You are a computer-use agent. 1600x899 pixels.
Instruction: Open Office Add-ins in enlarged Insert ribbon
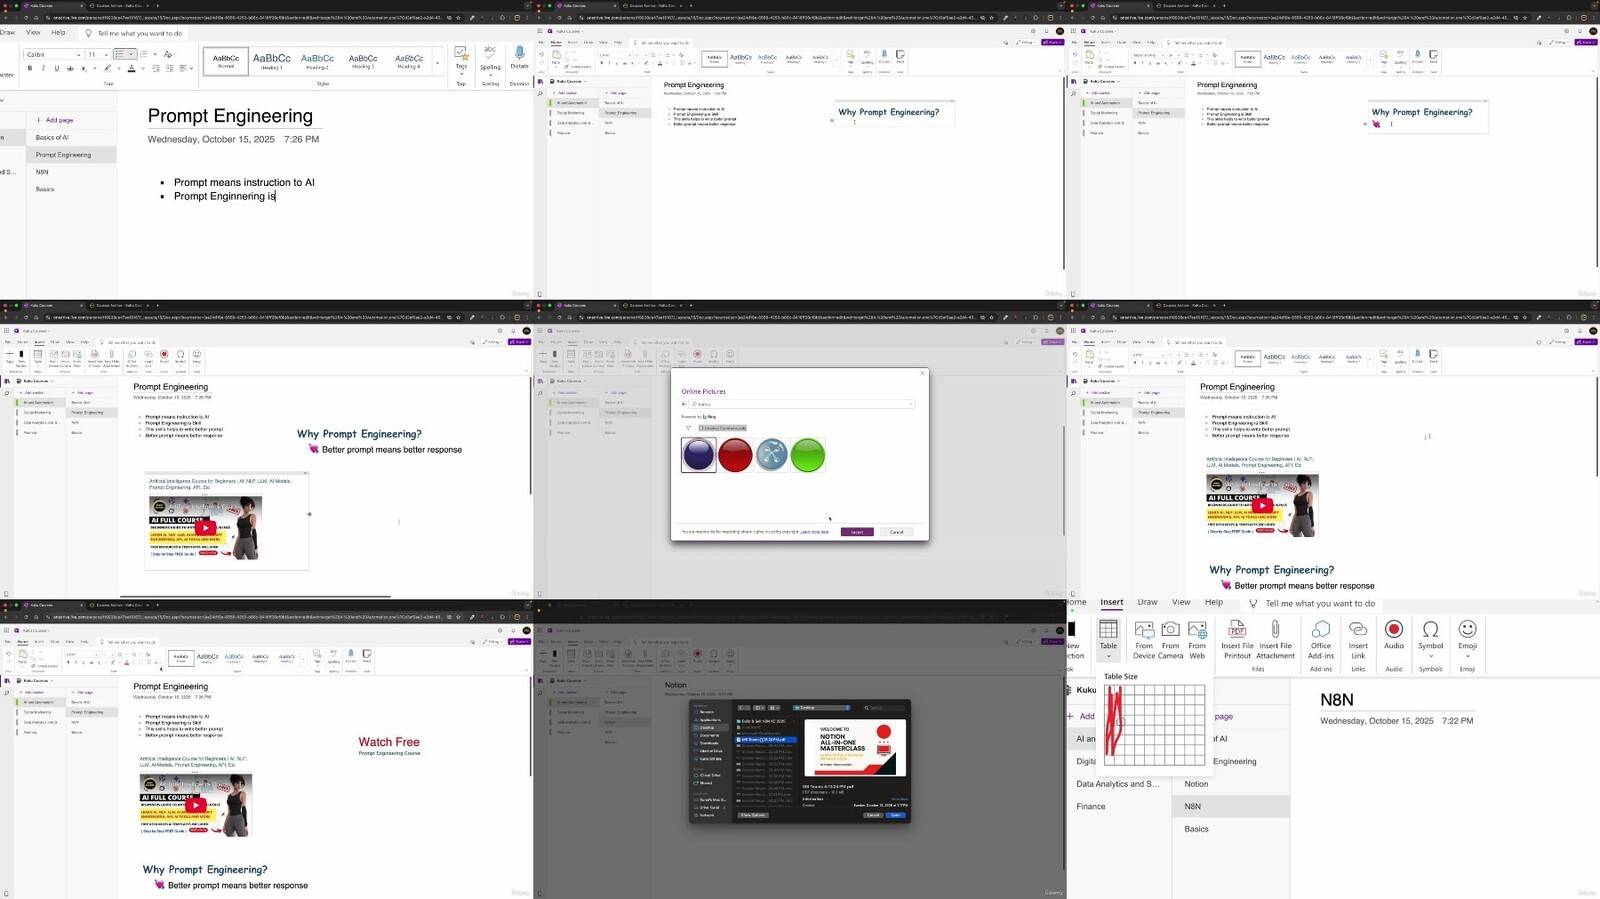point(1321,639)
